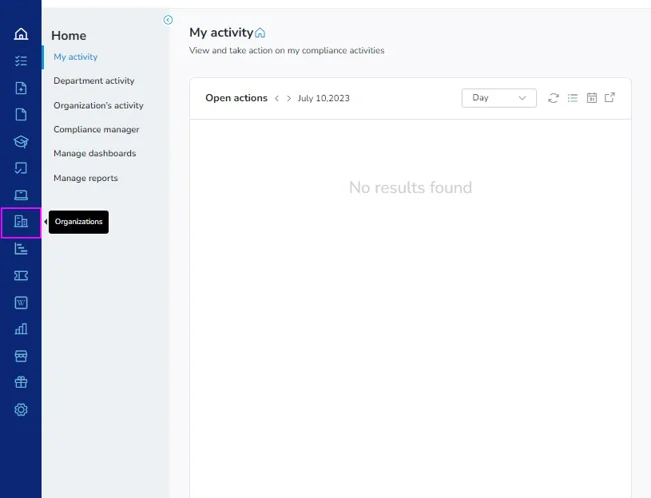
Task: Collapse the Home side panel arrow
Action: click(x=168, y=20)
